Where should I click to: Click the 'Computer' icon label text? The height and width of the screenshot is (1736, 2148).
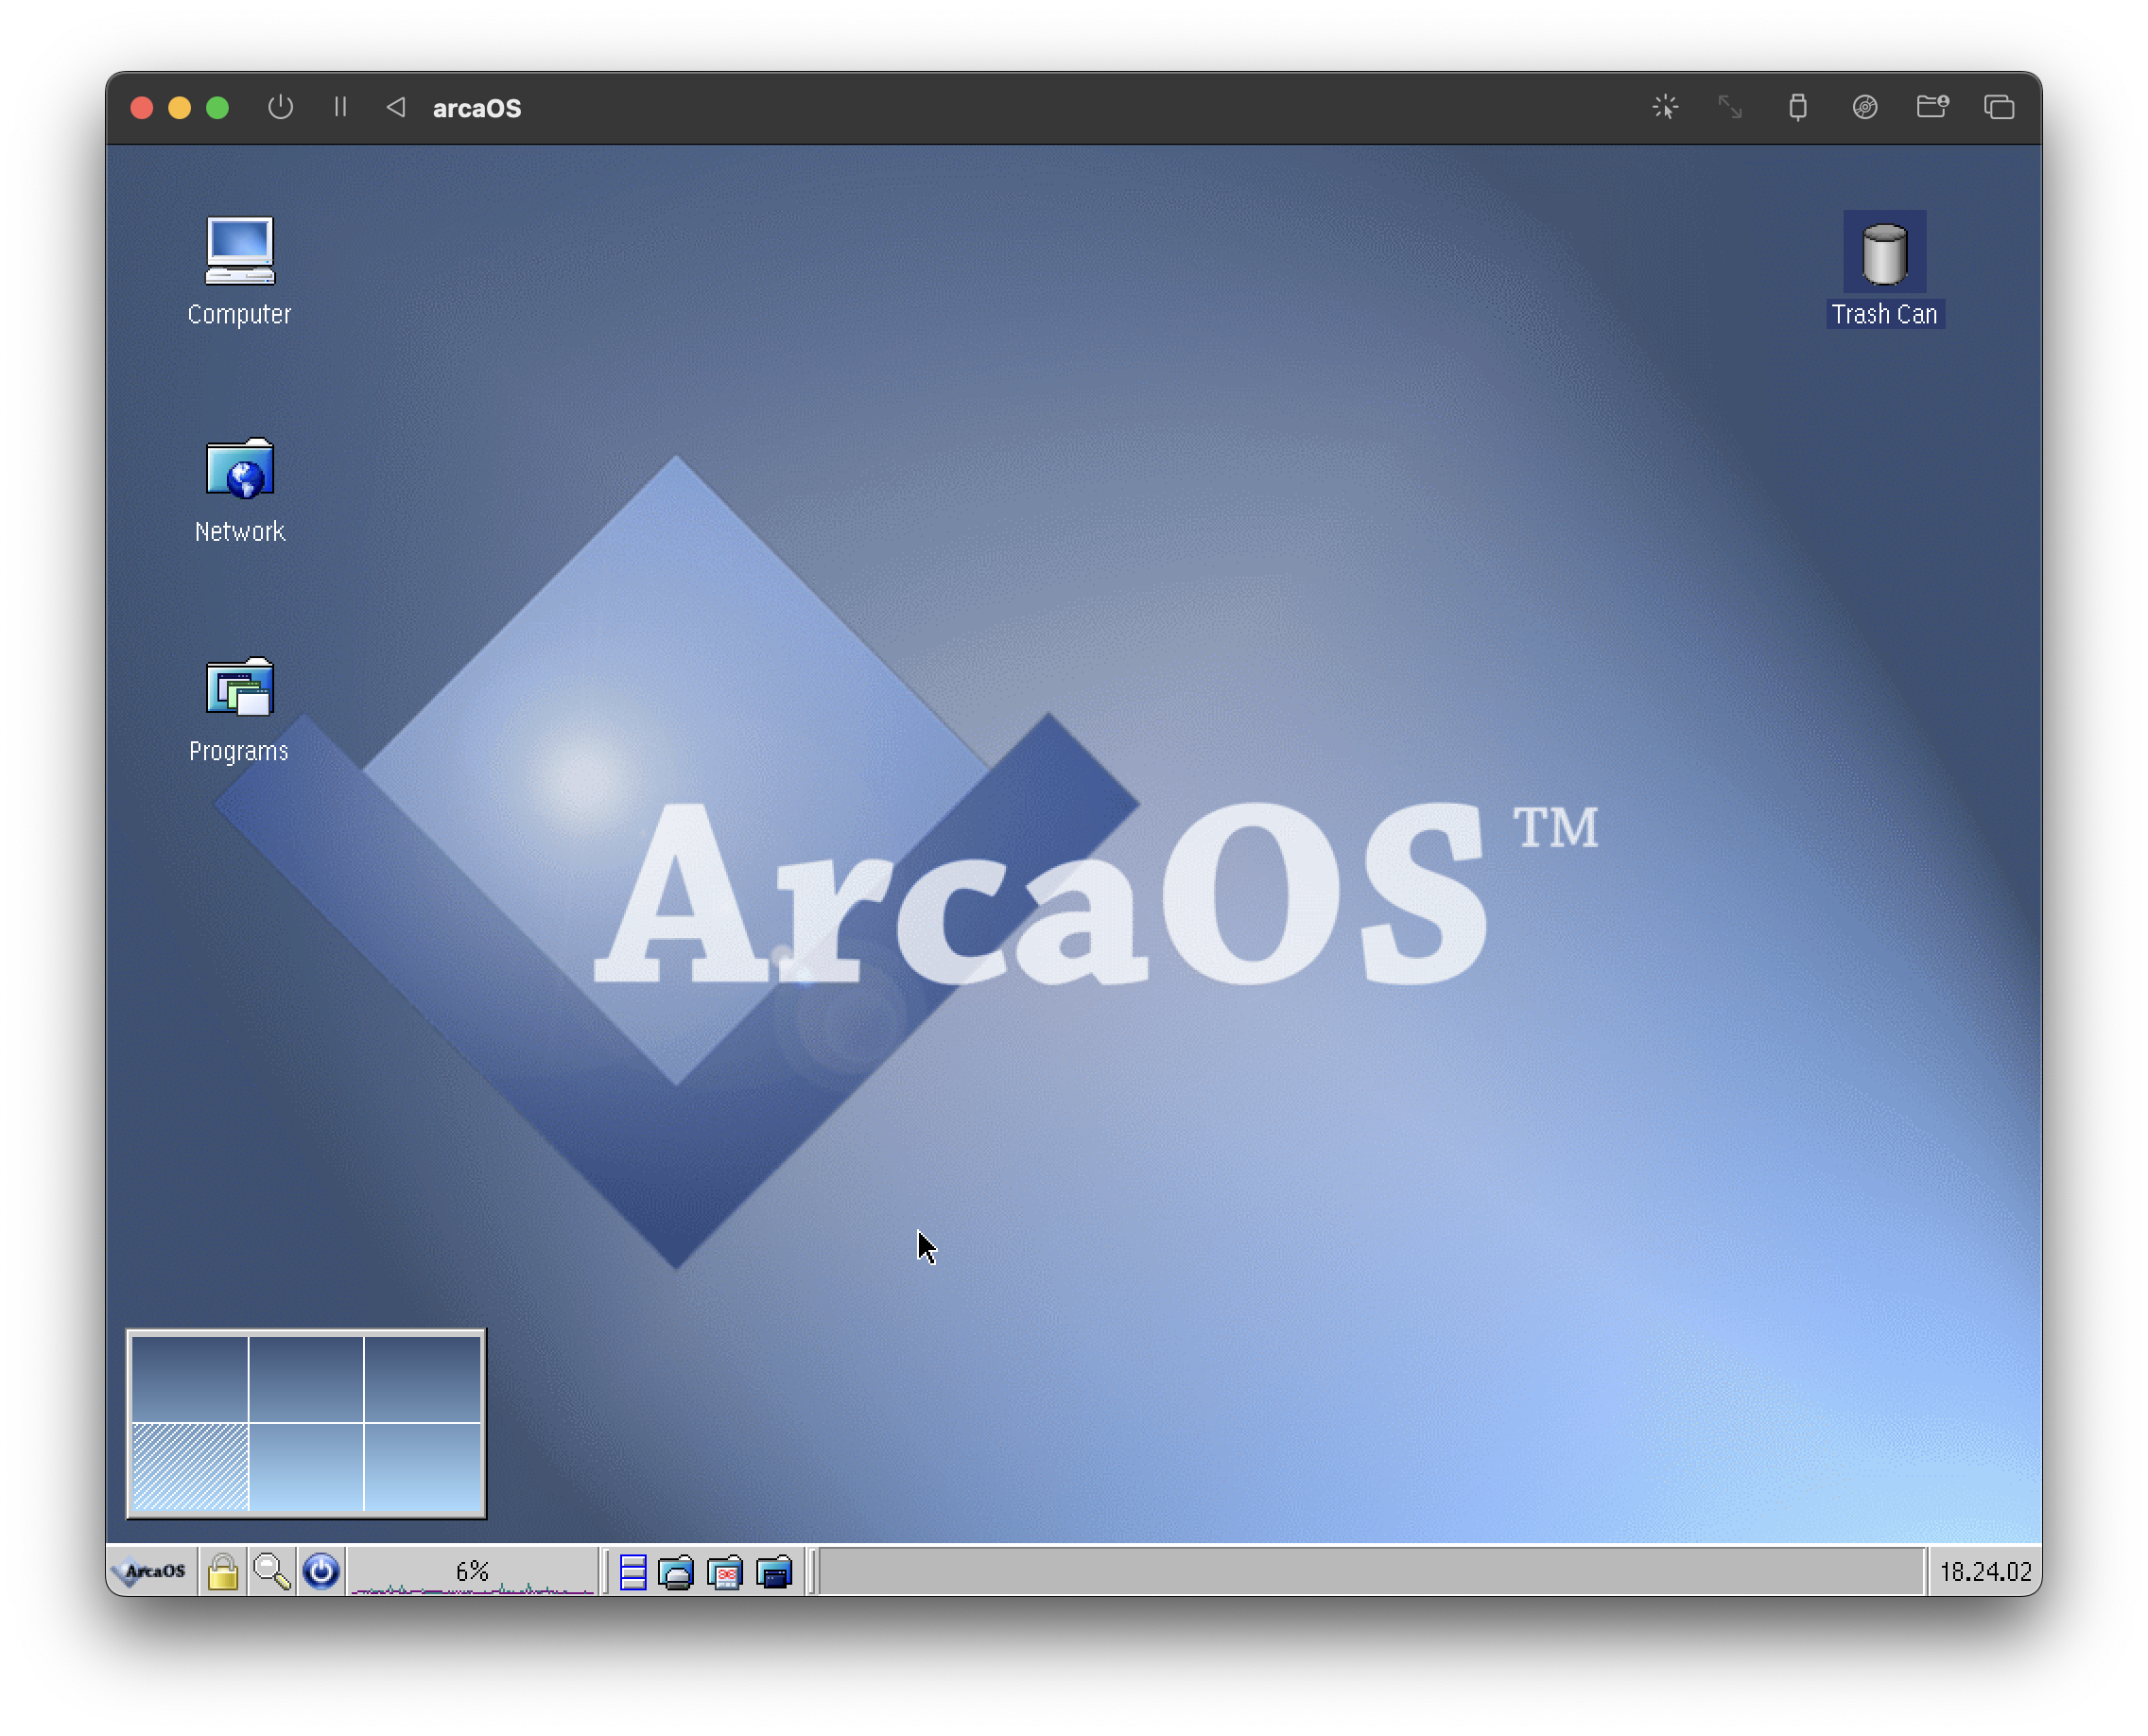pyautogui.click(x=239, y=314)
